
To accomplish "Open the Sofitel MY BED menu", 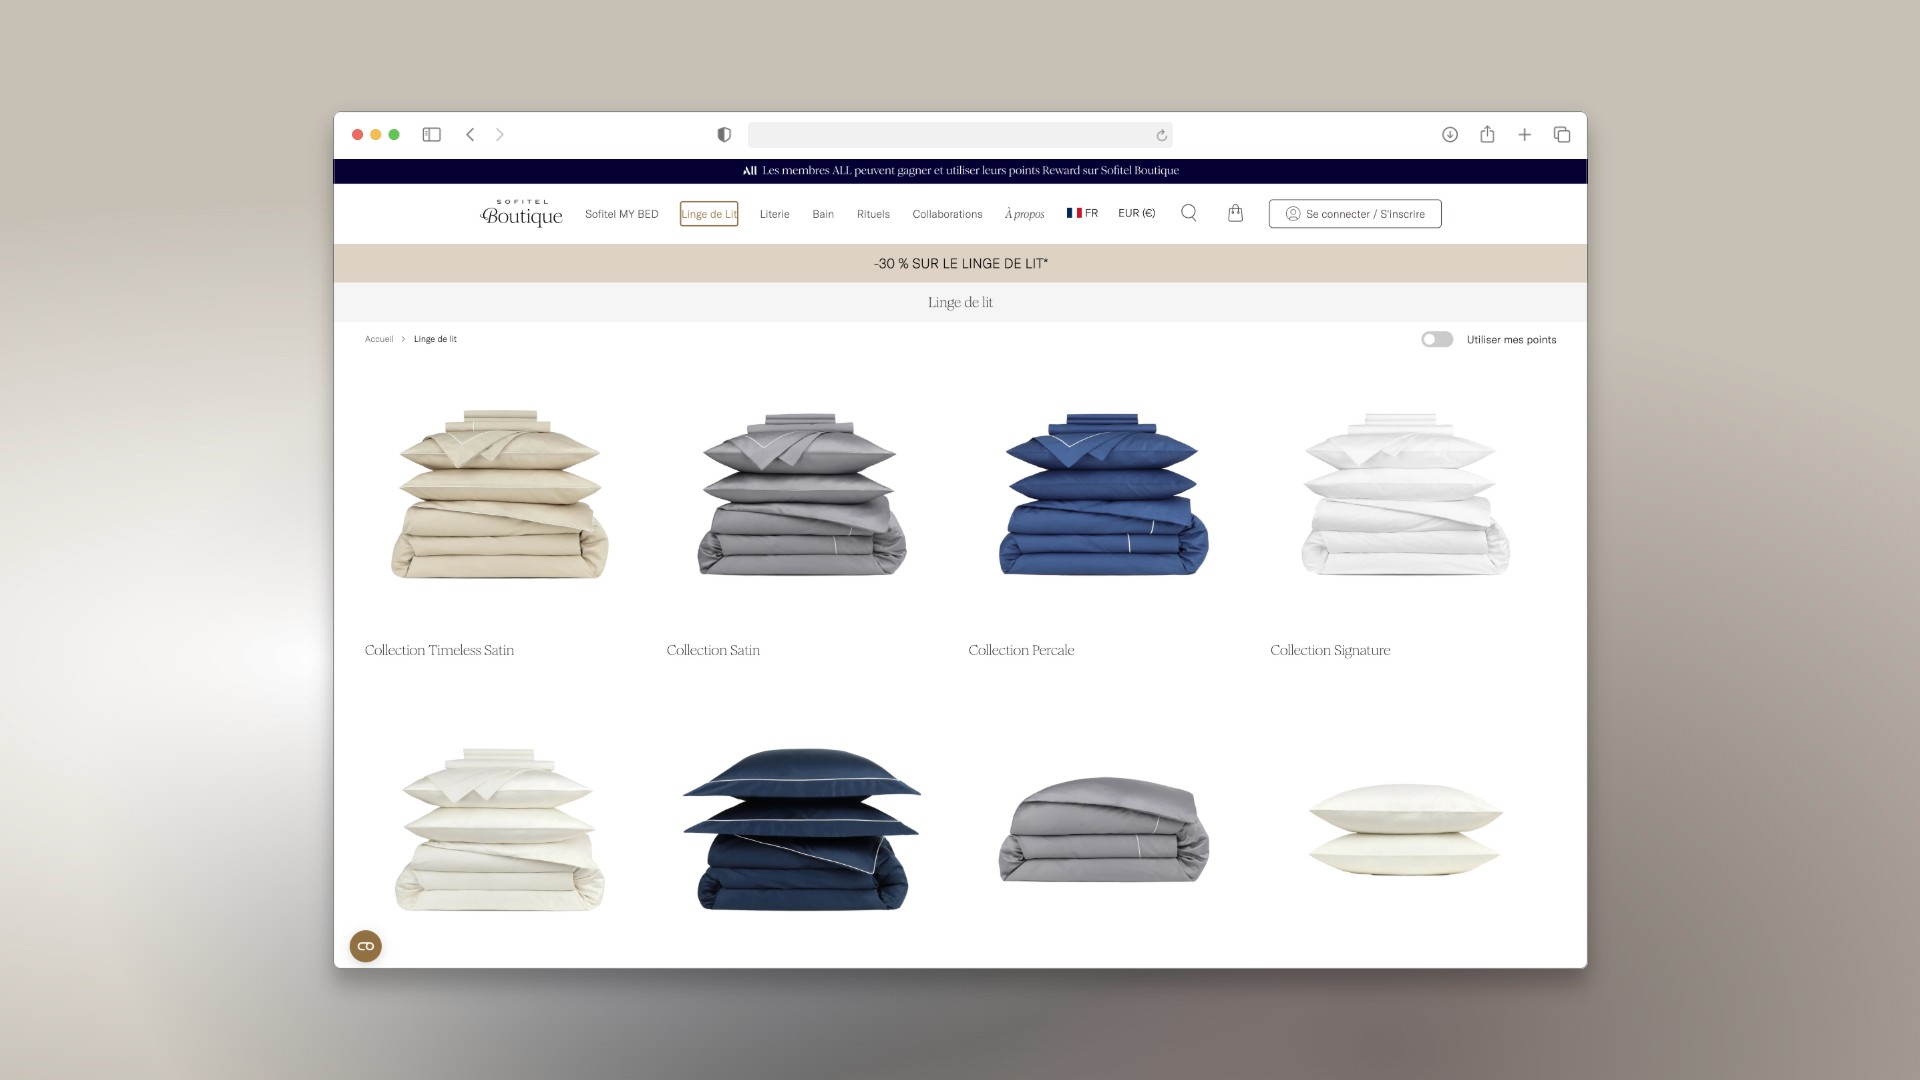I will [x=621, y=214].
